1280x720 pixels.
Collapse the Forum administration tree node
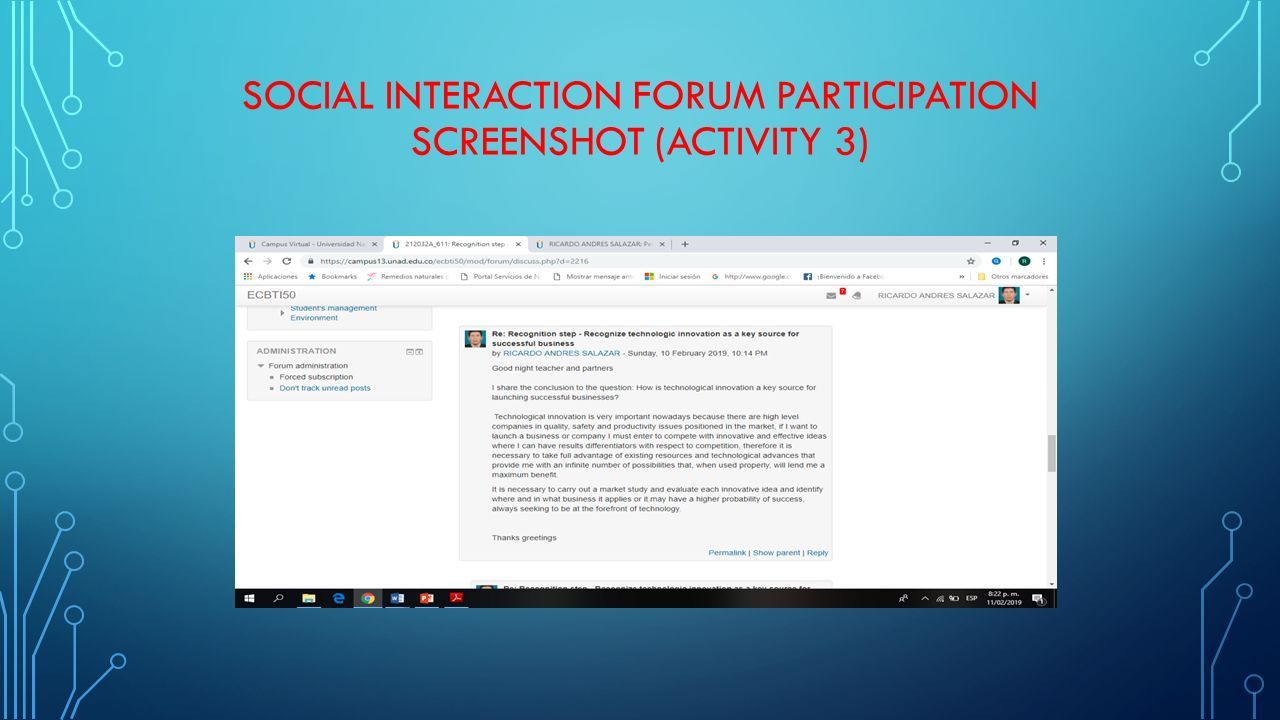point(261,366)
